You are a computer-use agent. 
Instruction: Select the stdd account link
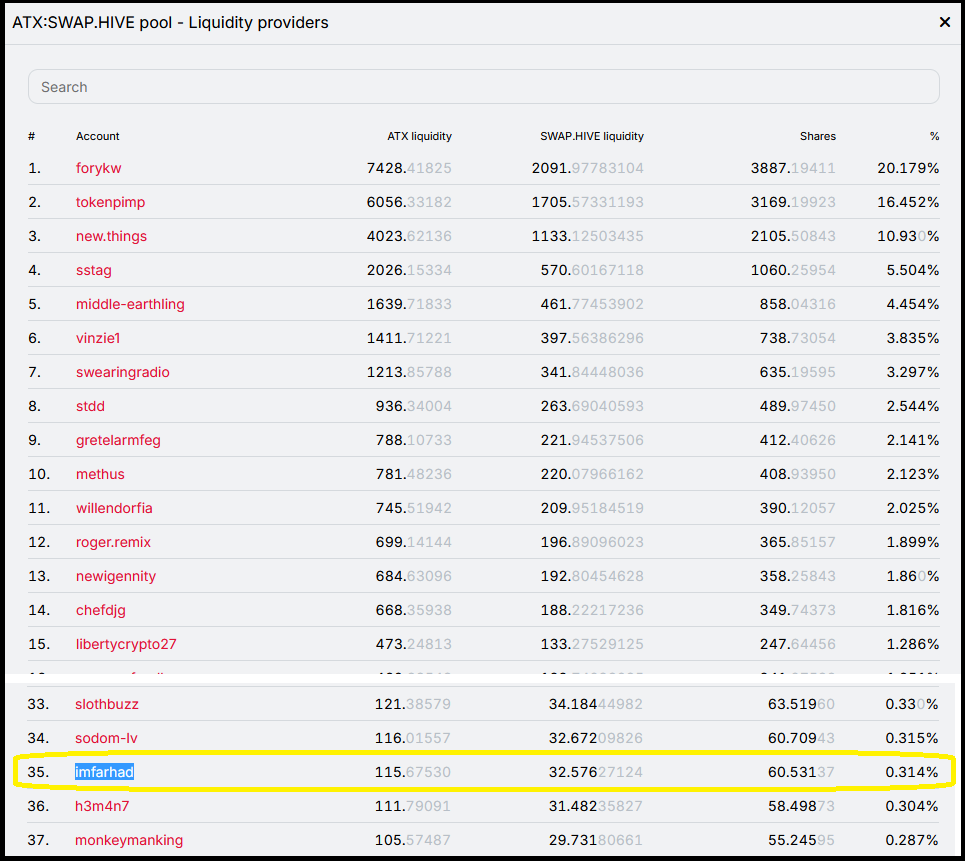[90, 406]
